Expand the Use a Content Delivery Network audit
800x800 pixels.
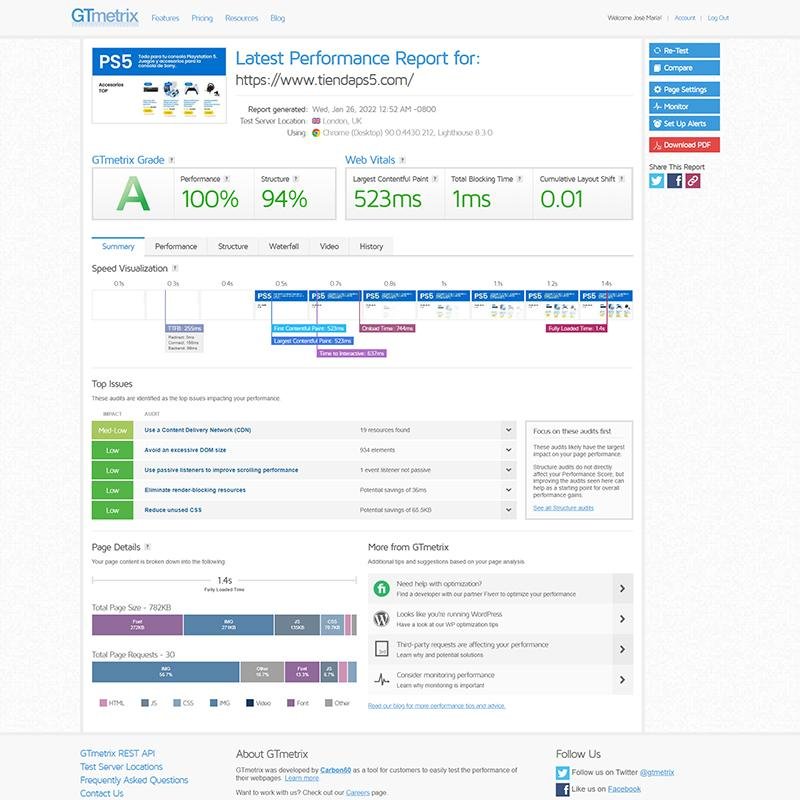click(x=508, y=430)
